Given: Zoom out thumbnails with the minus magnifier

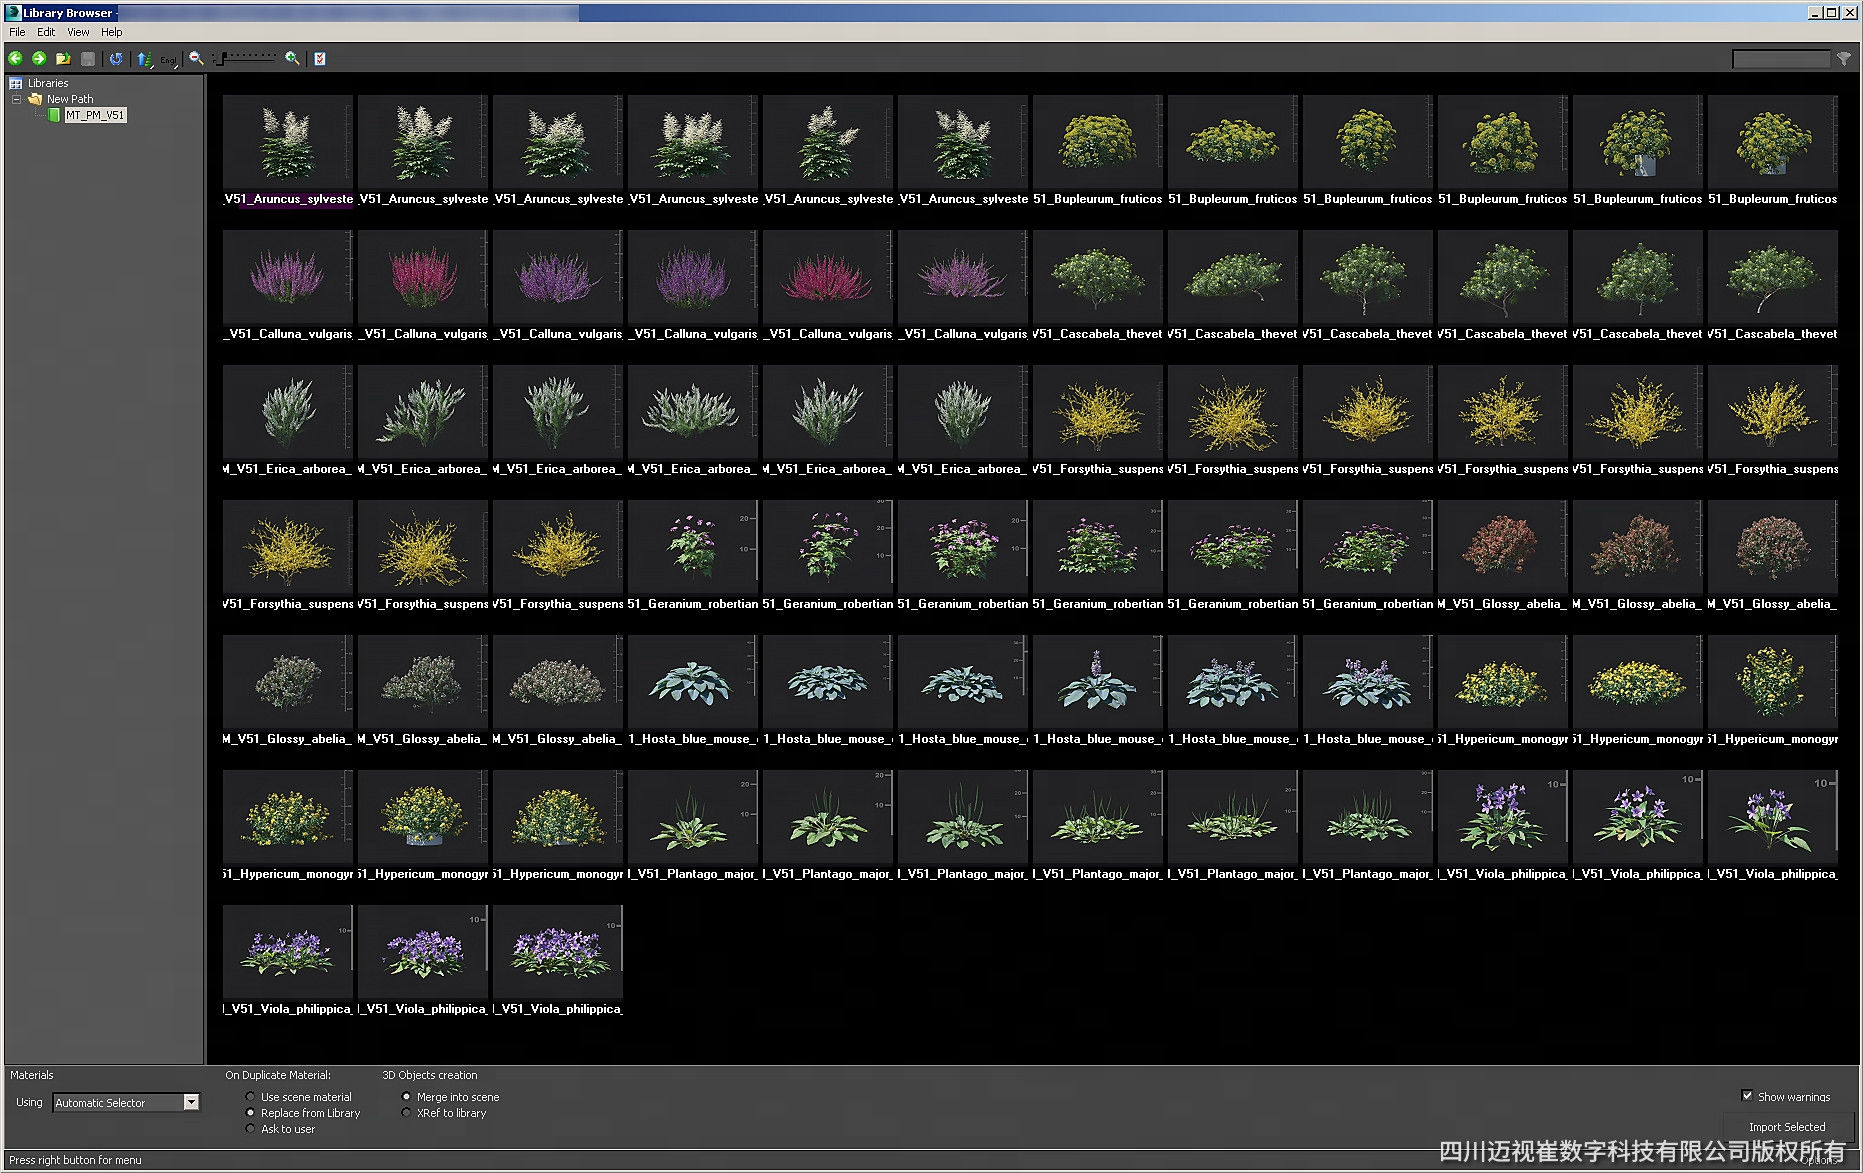Looking at the screenshot, I should pos(194,59).
